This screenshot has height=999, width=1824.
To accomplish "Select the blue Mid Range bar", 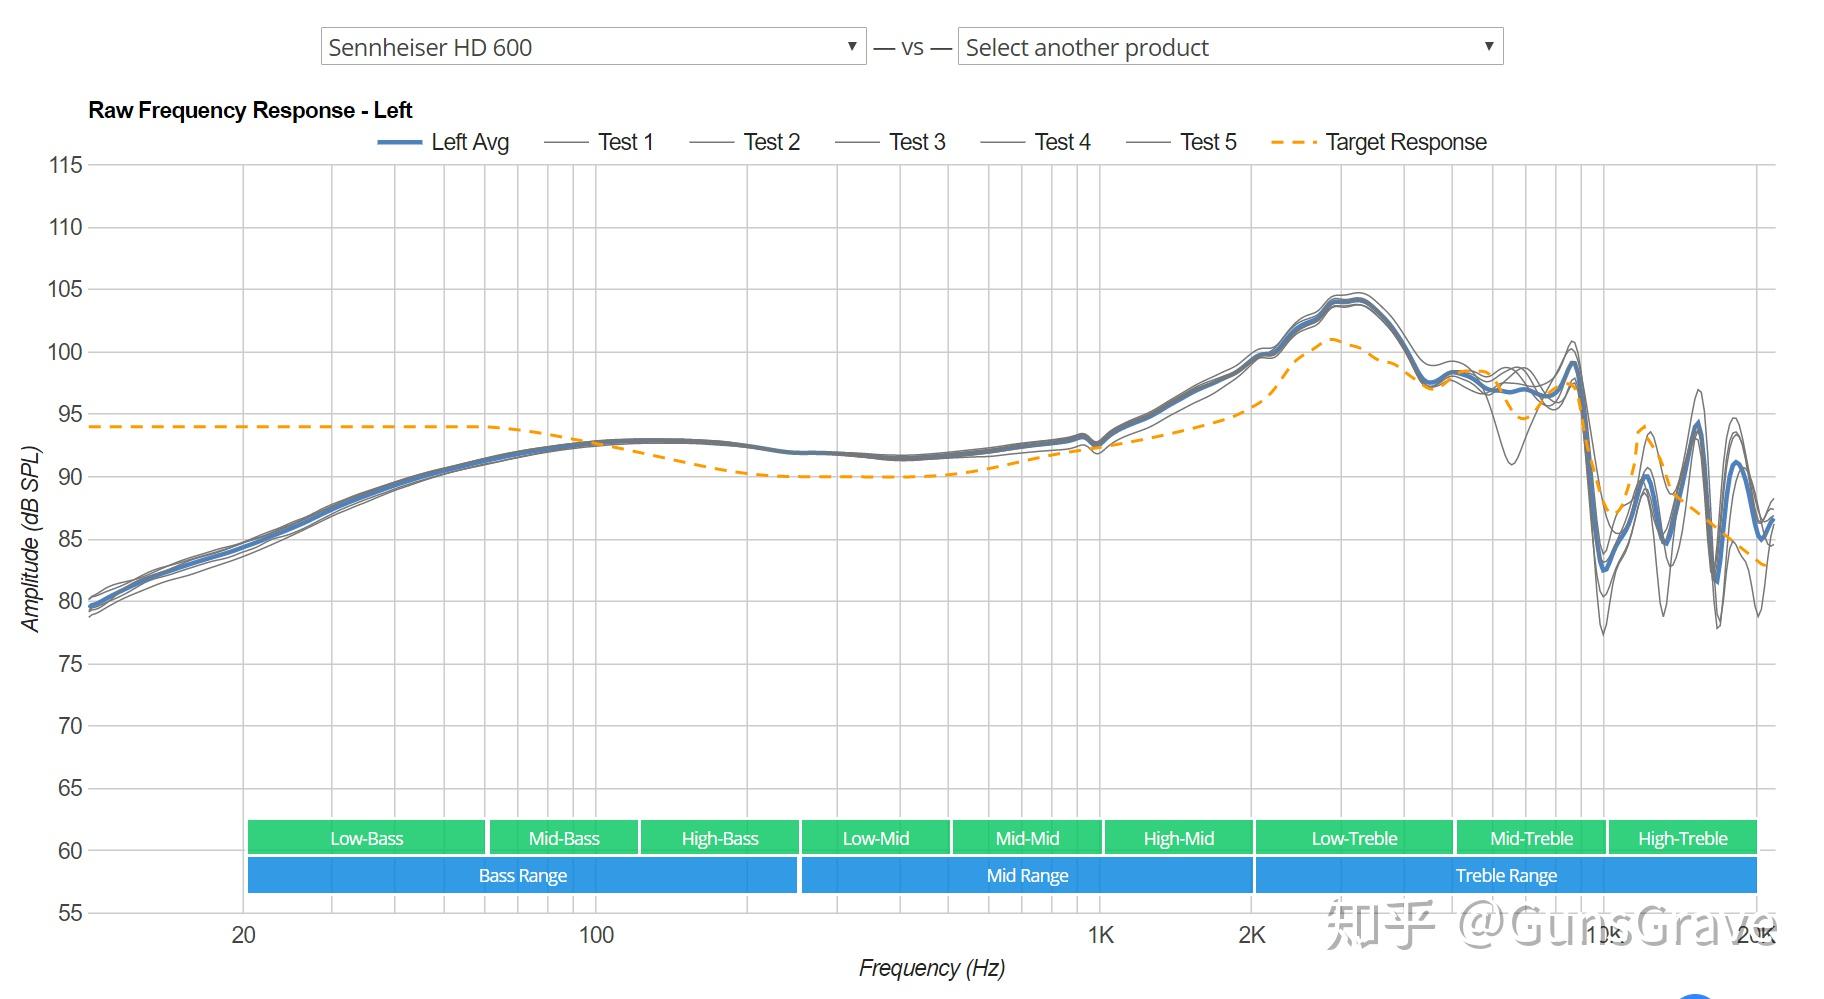I will click(1027, 875).
